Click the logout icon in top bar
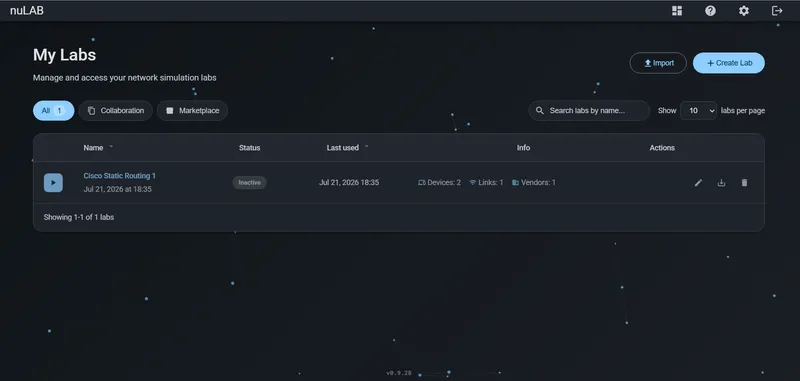 pyautogui.click(x=777, y=11)
